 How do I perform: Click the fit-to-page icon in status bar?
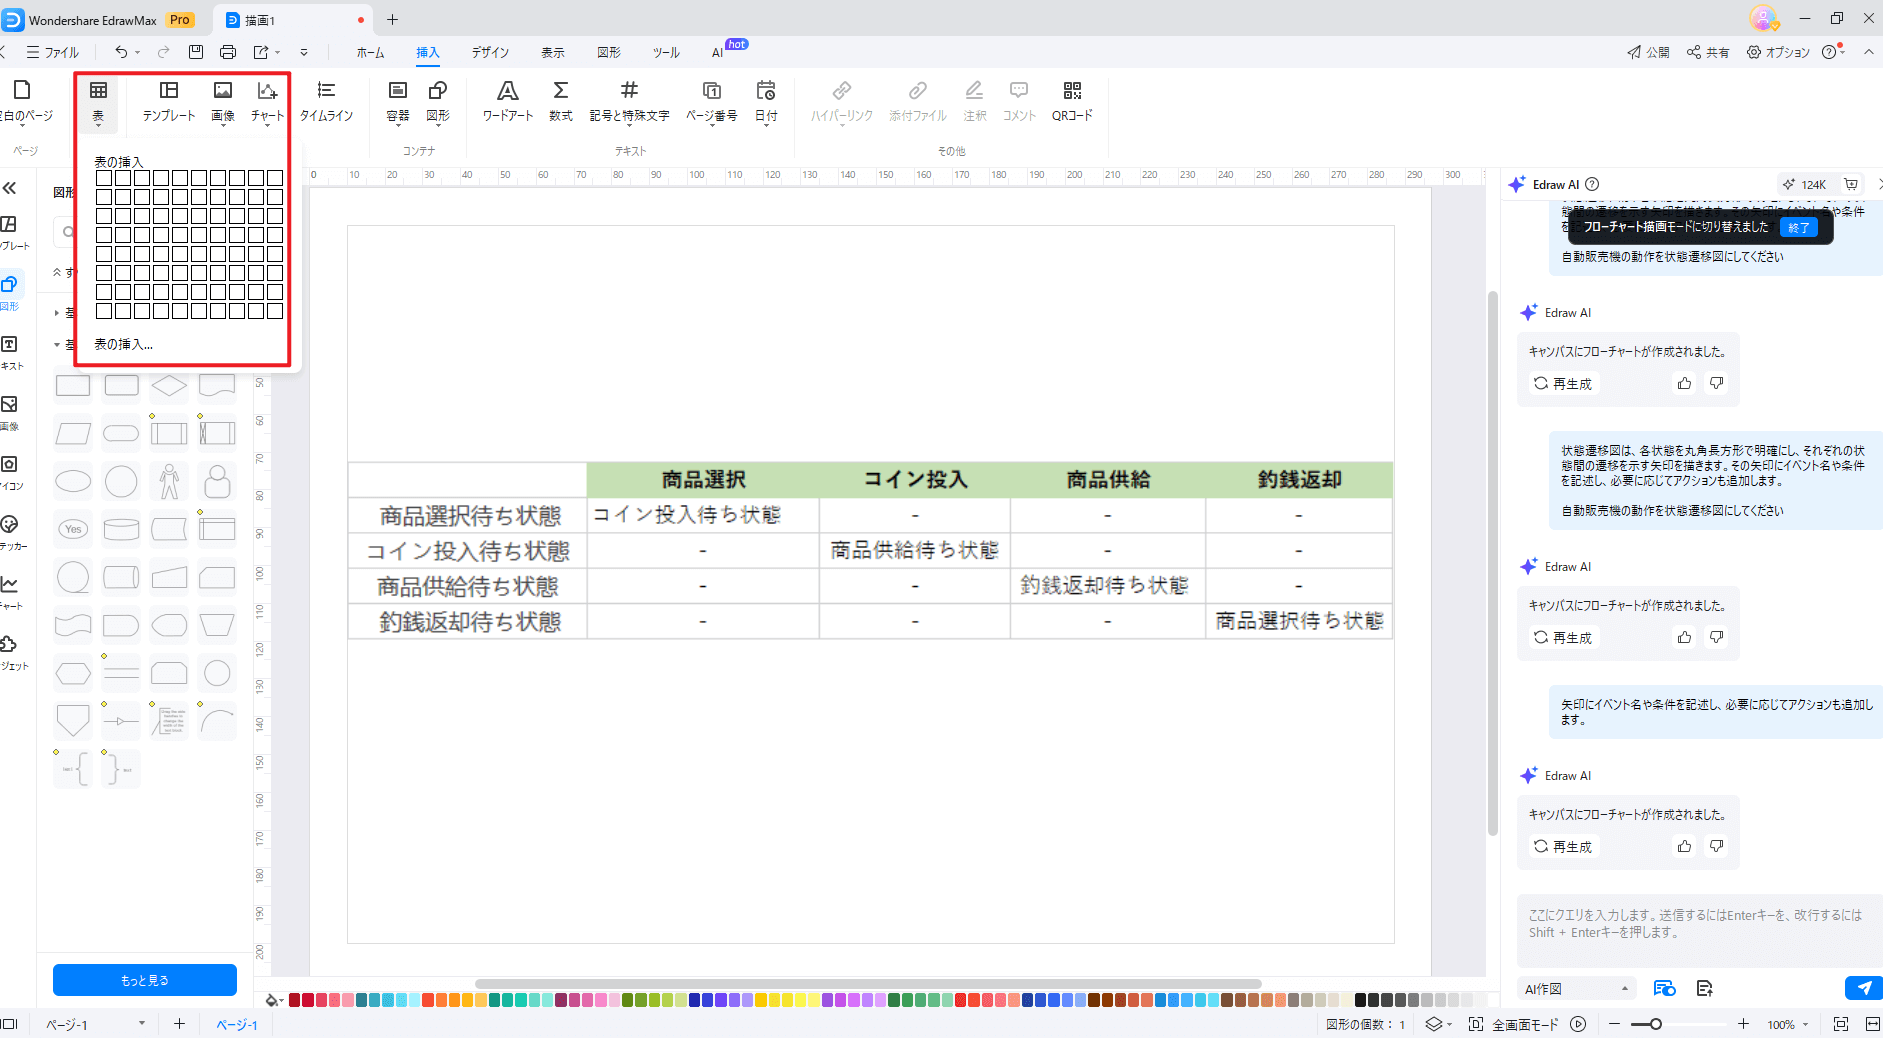1841,1024
